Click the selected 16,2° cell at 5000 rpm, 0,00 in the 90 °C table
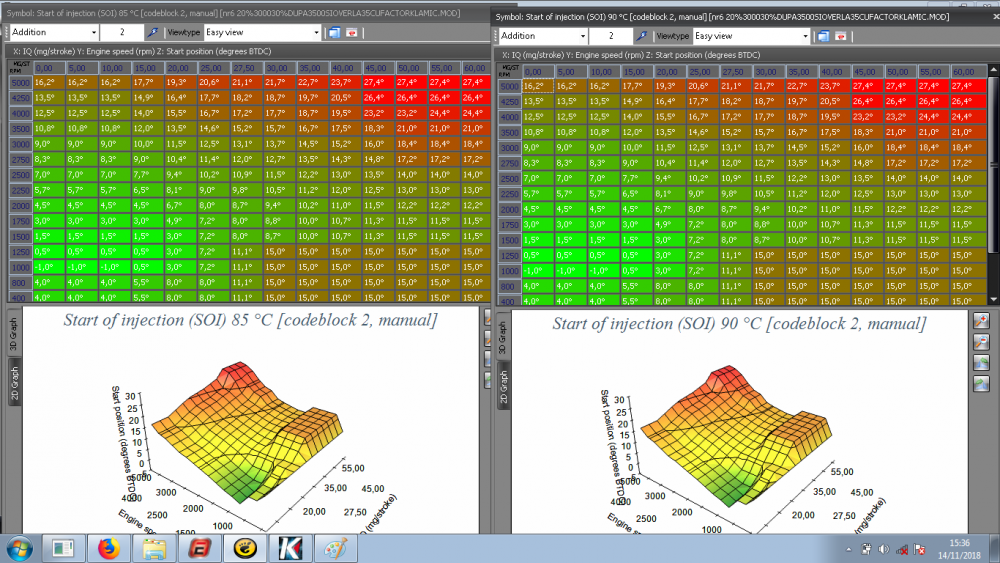This screenshot has width=1000, height=563. point(538,86)
